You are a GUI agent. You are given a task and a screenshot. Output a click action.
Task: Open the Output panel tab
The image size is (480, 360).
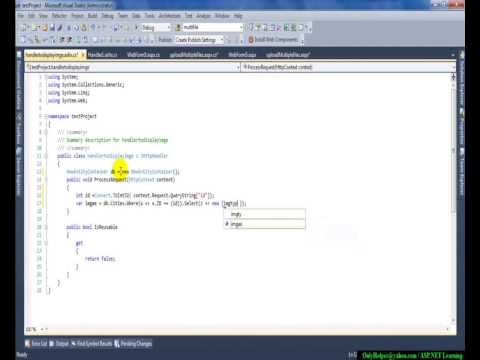(59, 344)
